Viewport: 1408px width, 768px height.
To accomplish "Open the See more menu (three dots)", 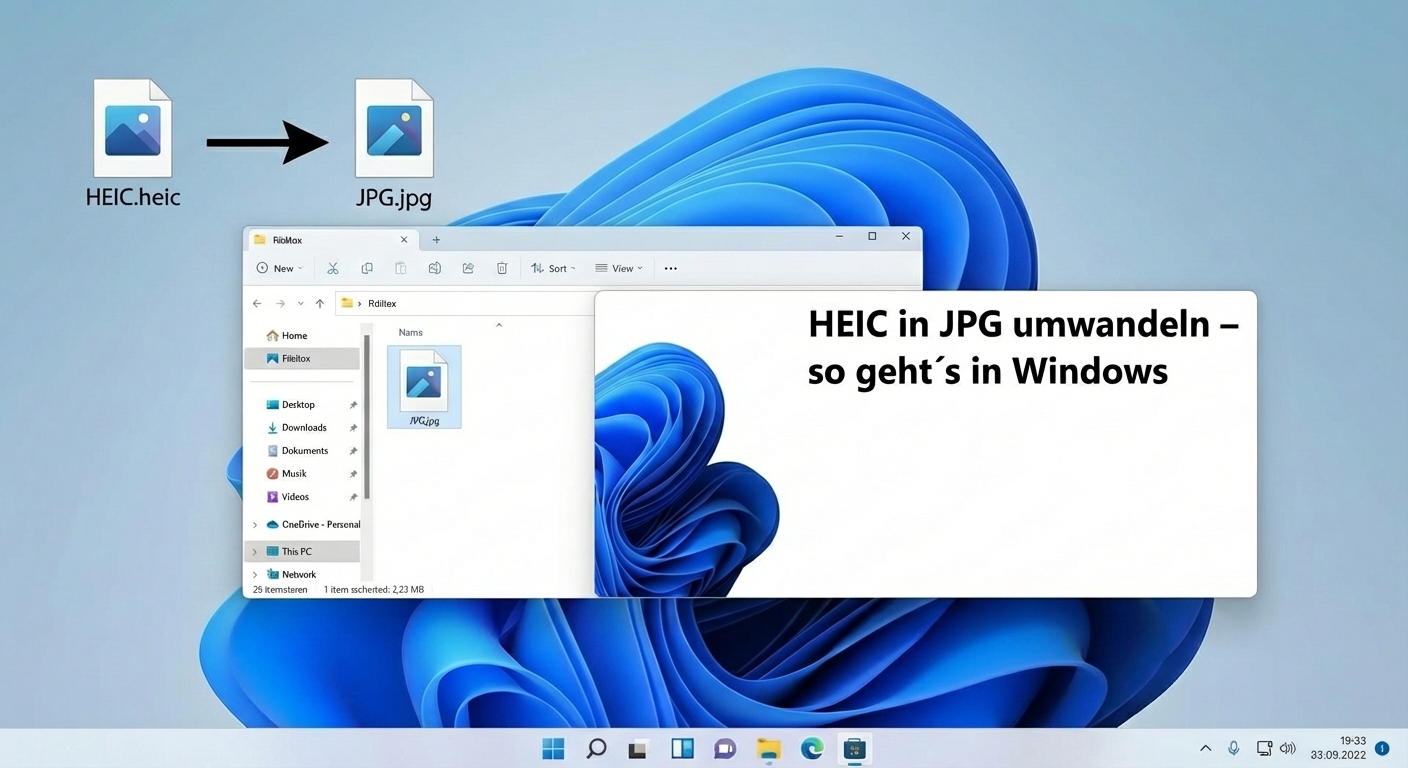I will tap(670, 268).
